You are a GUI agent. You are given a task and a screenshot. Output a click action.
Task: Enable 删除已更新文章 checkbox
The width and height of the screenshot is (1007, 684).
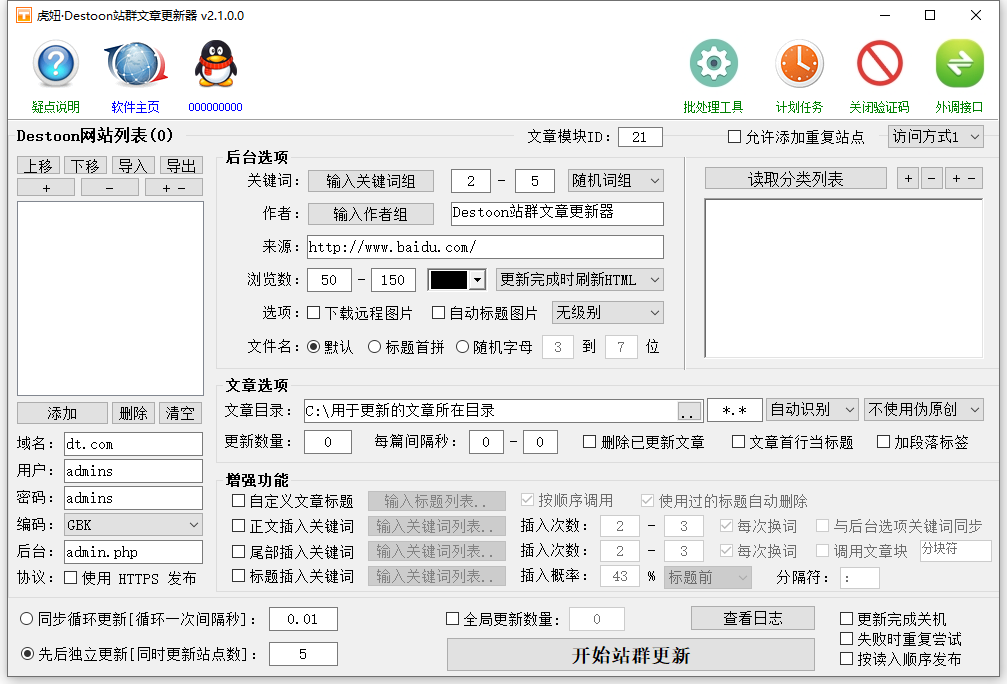click(589, 442)
